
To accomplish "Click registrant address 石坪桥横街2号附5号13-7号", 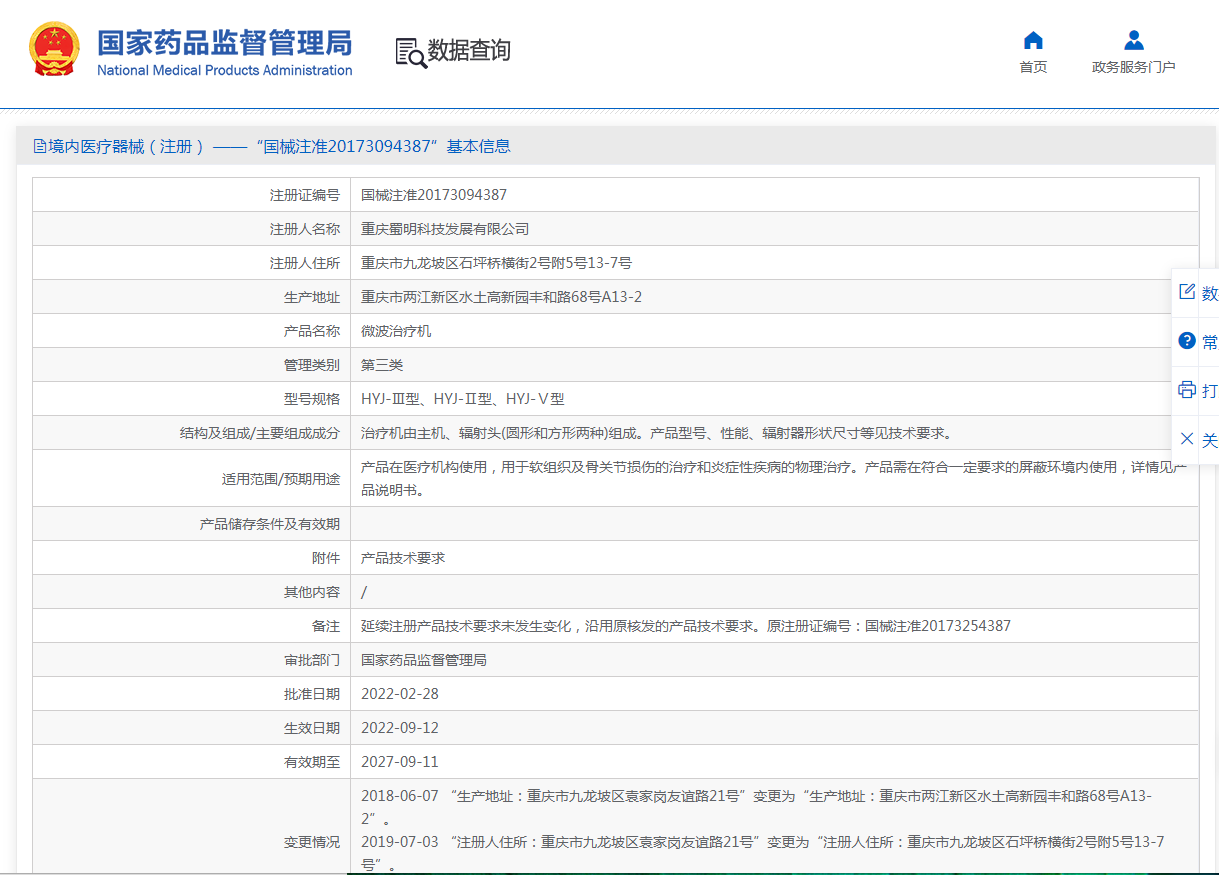I will [496, 263].
